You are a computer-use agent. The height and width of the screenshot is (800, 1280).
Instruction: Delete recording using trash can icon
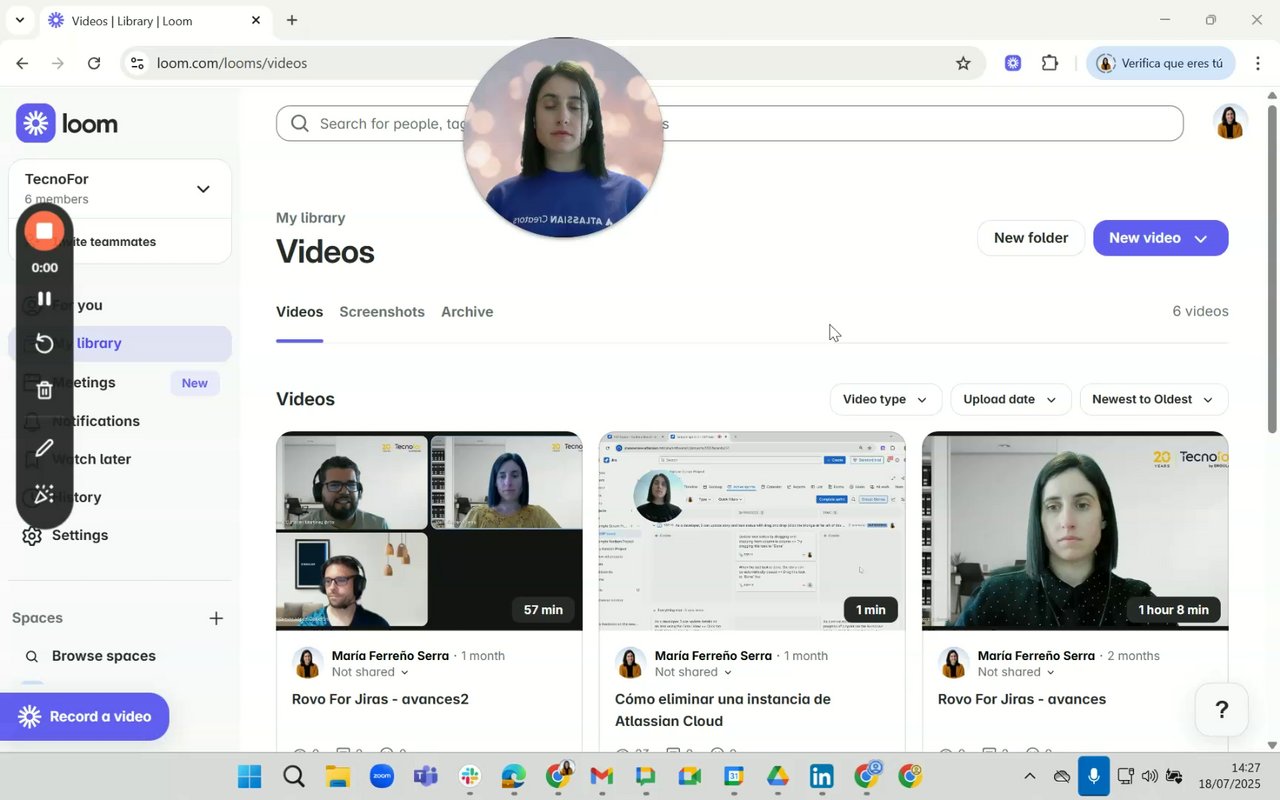tap(44, 391)
